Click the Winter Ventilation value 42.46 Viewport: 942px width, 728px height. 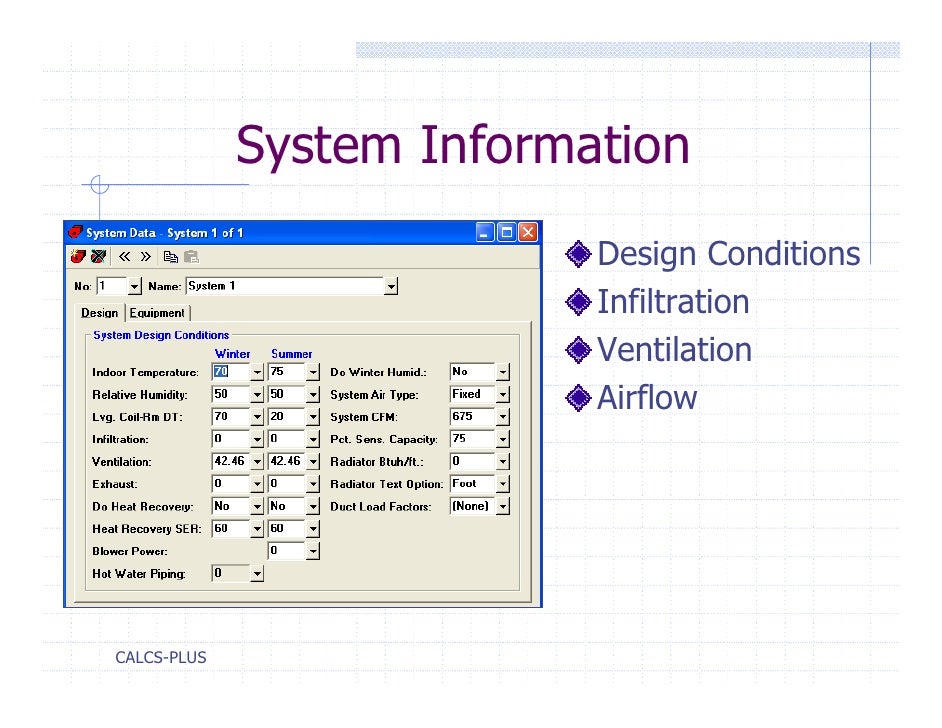pyautogui.click(x=231, y=461)
